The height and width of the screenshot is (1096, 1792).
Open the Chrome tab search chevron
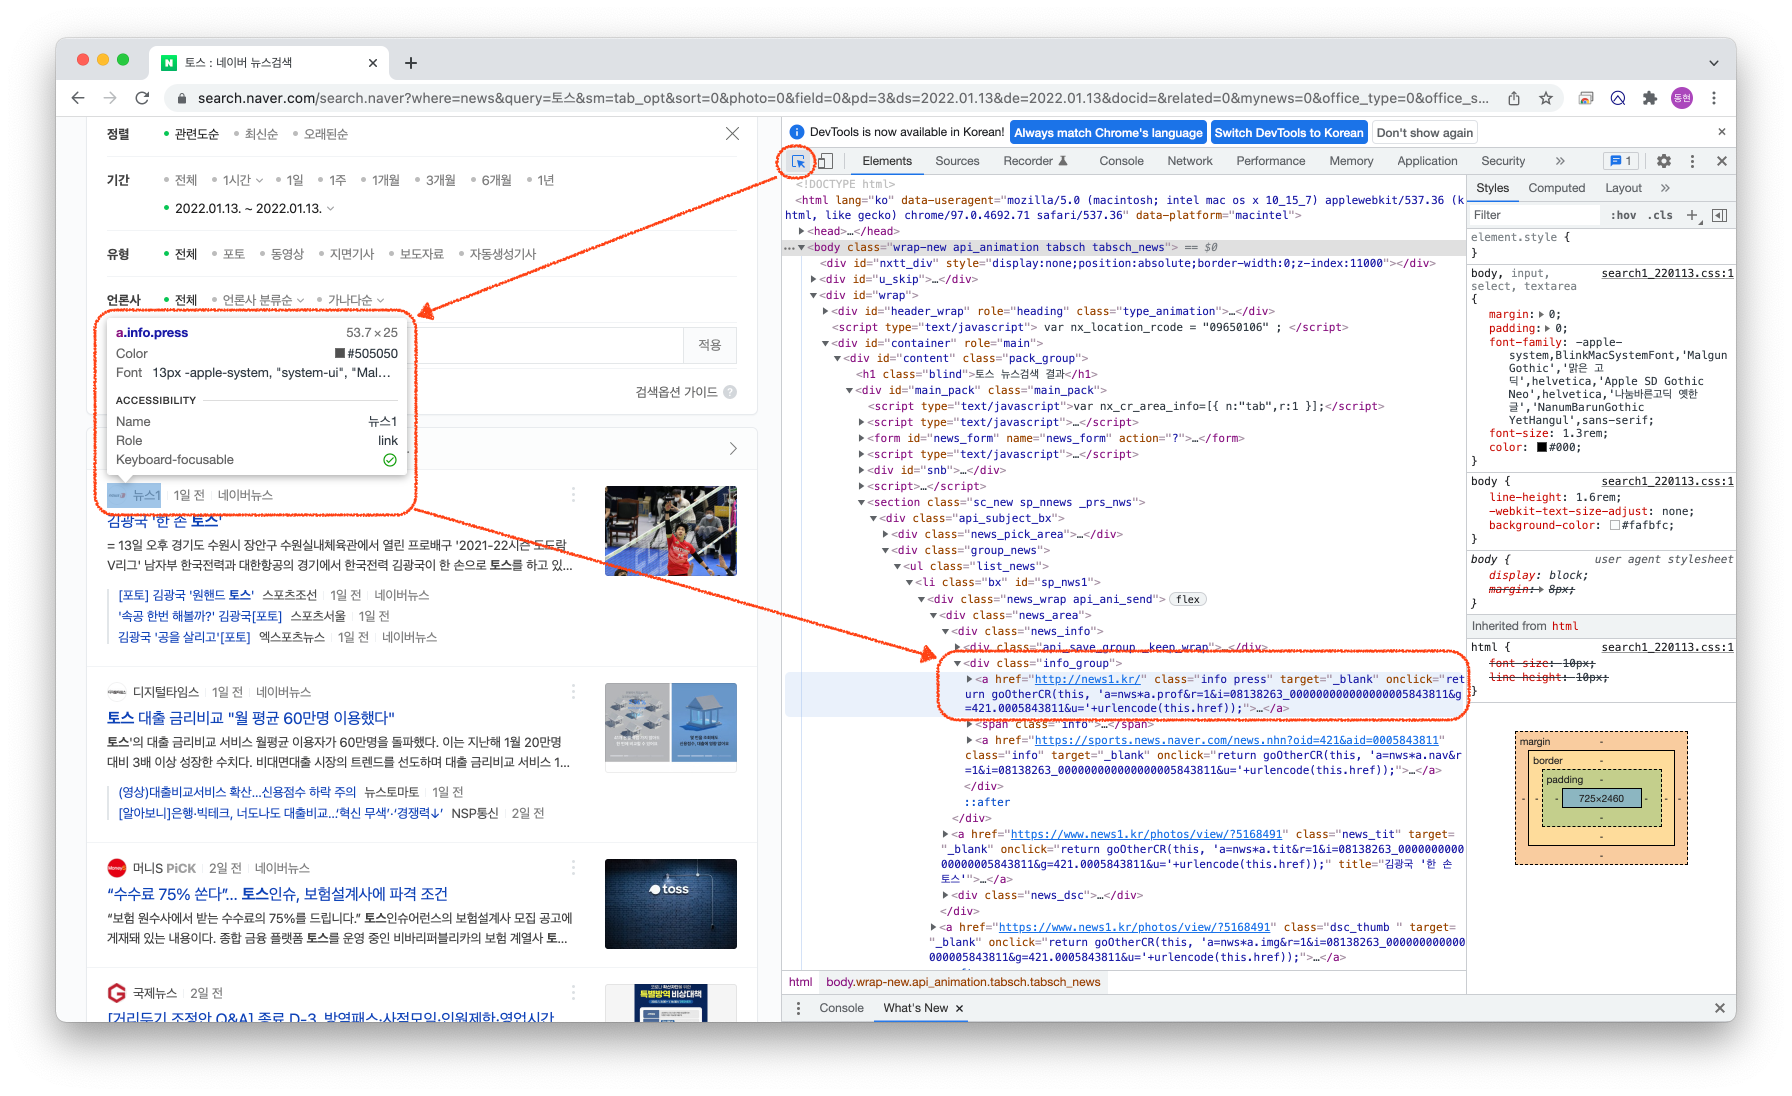[1714, 63]
